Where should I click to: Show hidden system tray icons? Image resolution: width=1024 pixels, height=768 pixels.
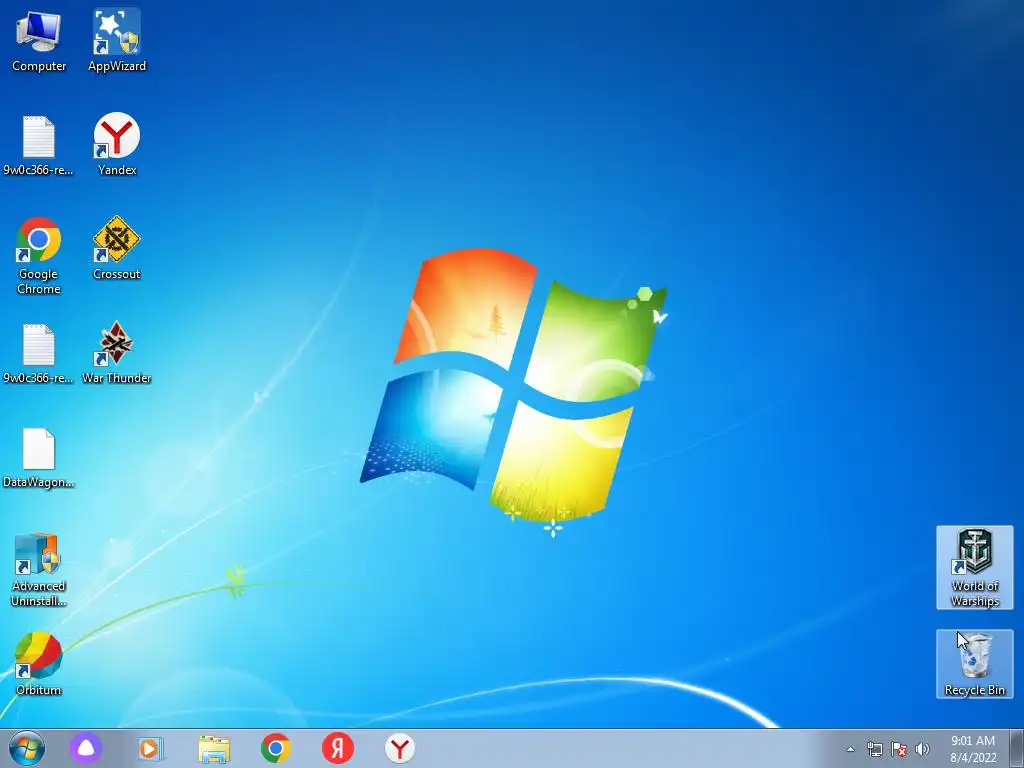pos(850,749)
